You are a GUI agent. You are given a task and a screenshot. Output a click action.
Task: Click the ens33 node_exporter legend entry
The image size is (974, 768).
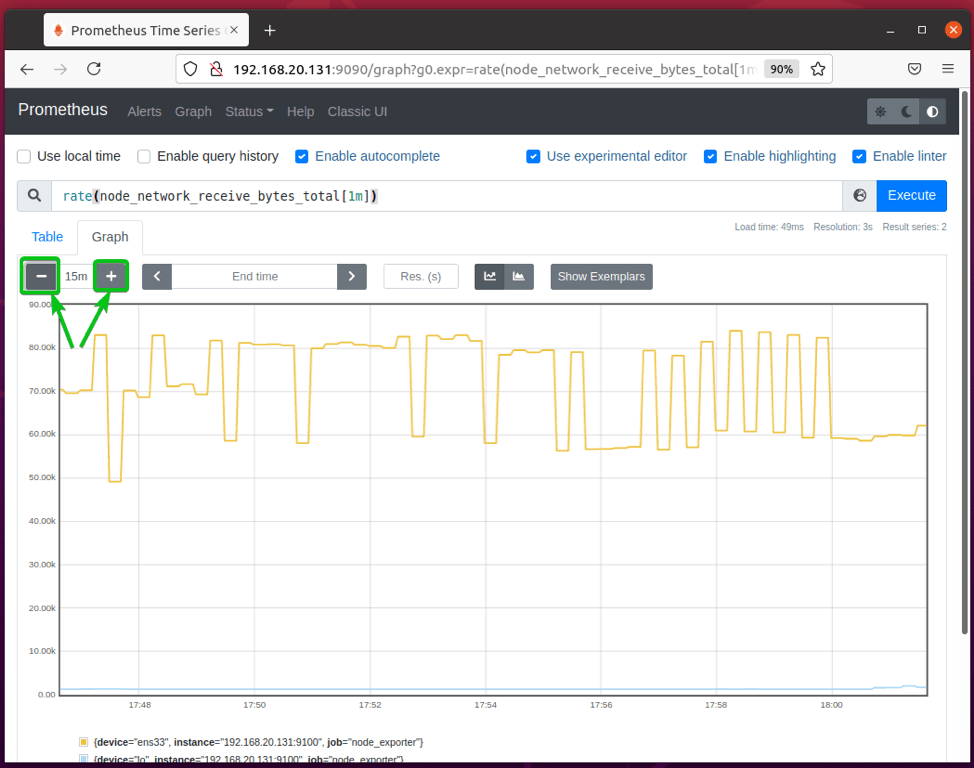(258, 742)
